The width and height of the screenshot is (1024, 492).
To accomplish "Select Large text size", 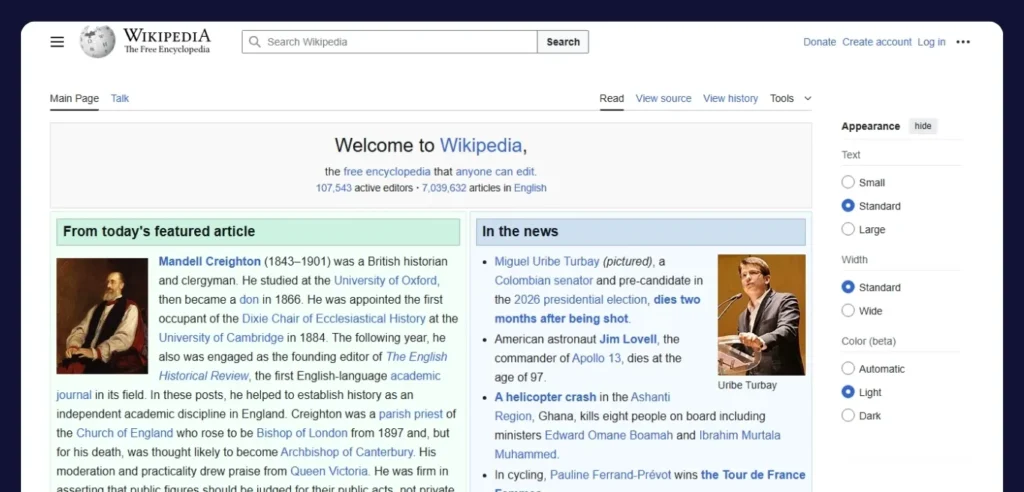I will [848, 229].
